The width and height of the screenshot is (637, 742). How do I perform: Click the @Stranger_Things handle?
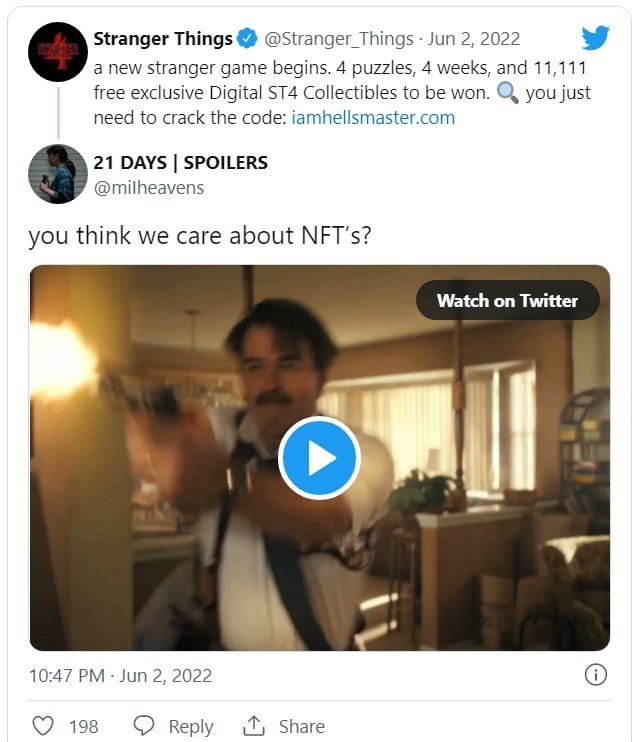[x=339, y=39]
